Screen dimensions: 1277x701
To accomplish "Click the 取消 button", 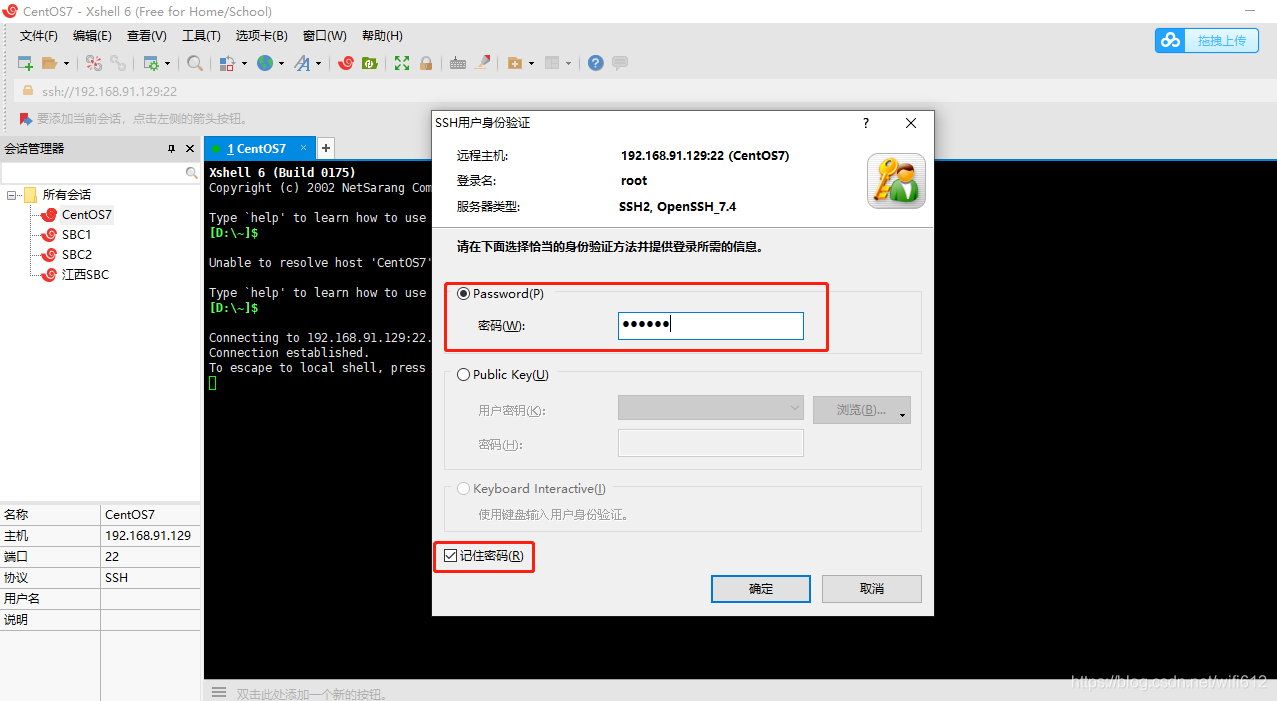I will tap(872, 589).
